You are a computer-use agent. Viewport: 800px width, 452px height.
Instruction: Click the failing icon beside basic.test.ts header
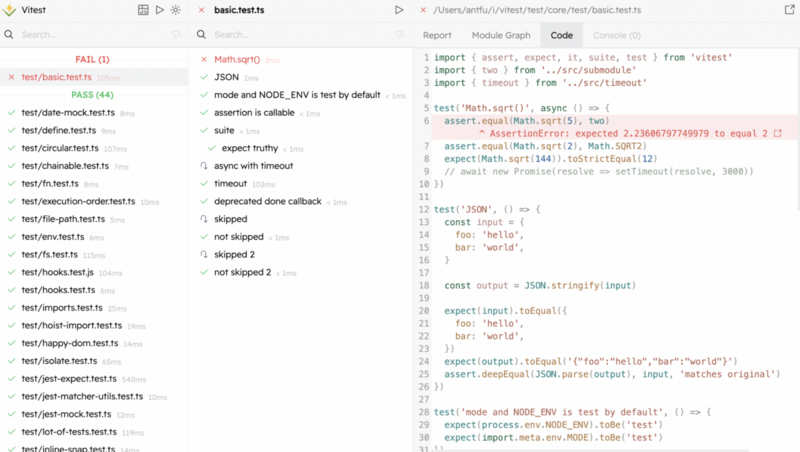(x=202, y=10)
